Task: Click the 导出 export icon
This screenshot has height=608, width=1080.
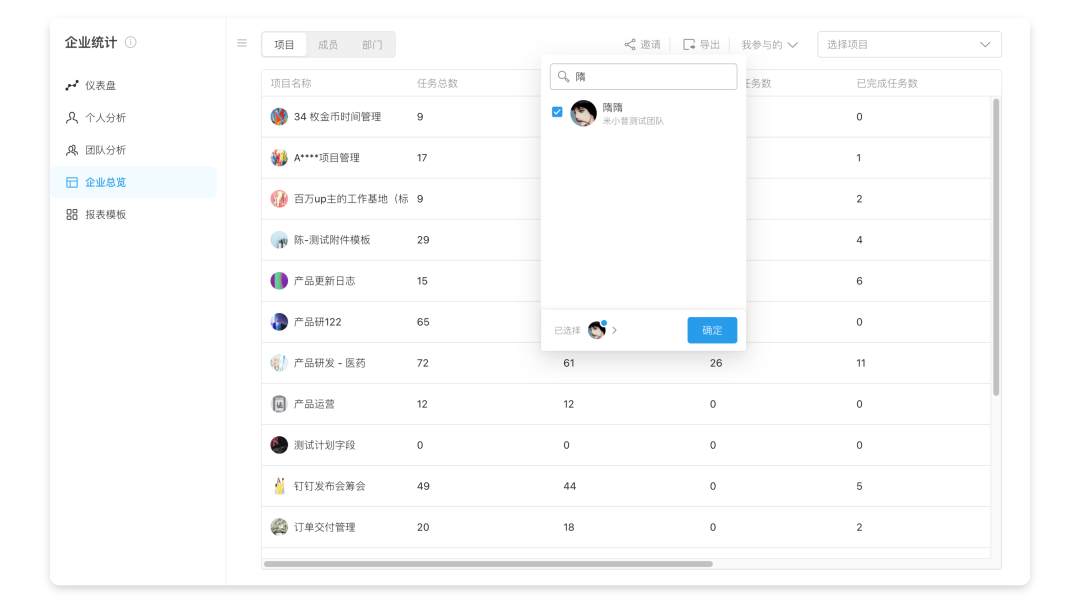Action: pos(689,45)
